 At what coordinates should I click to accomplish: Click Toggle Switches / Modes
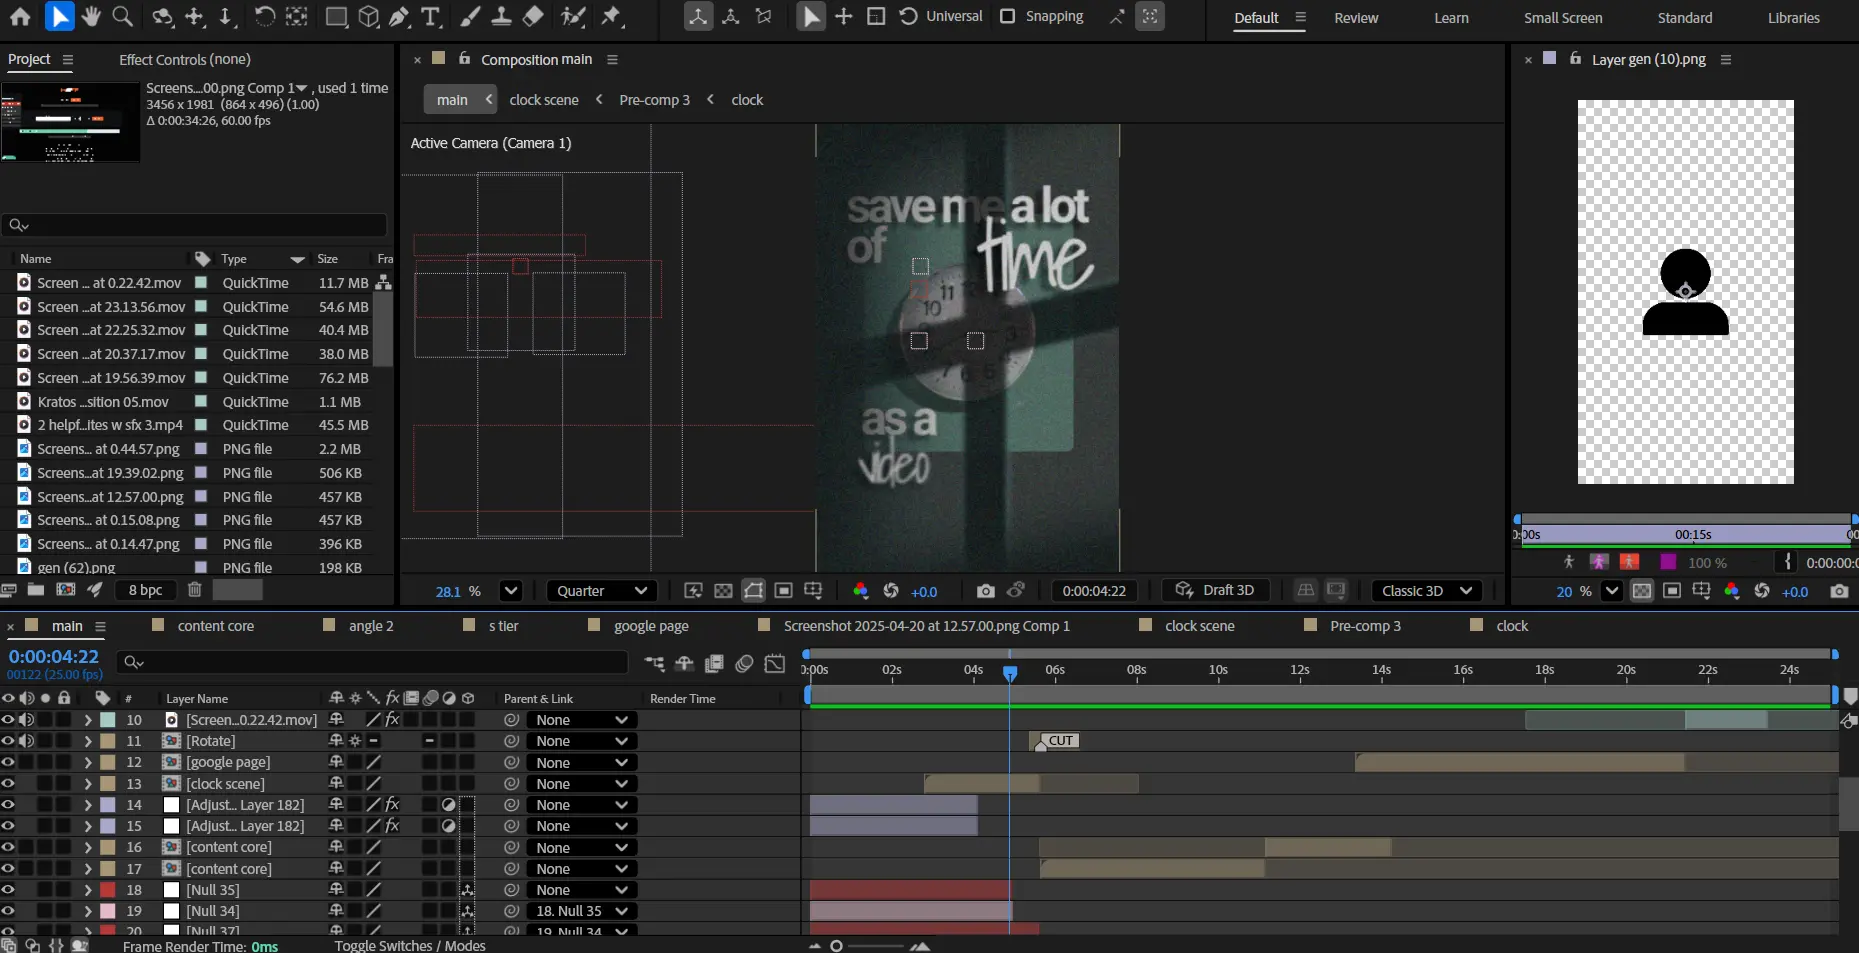coord(410,945)
